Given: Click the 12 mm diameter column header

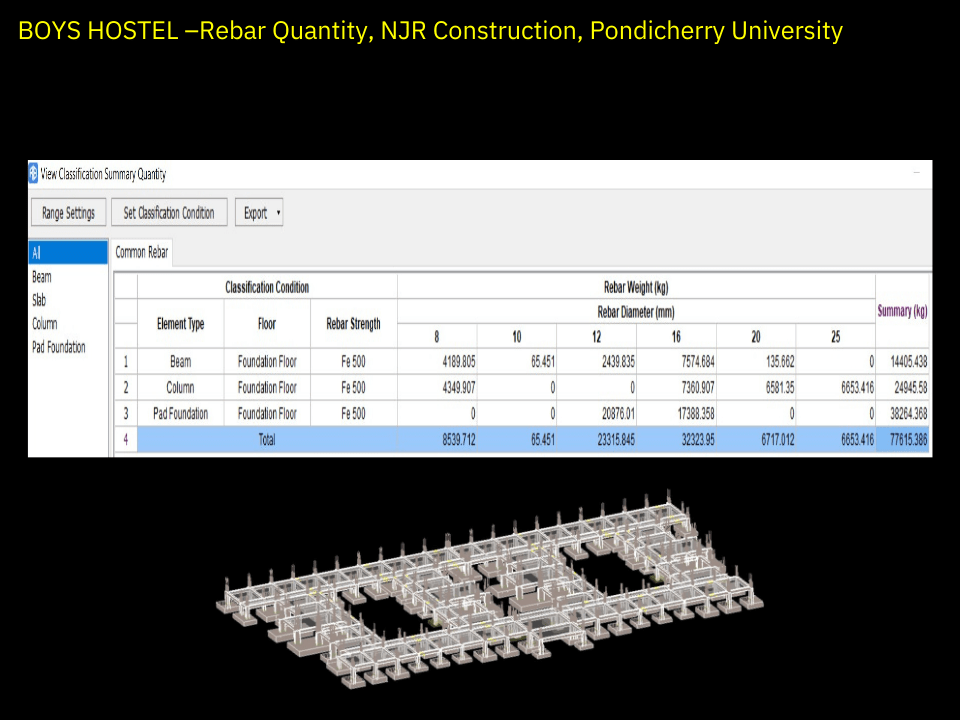Looking at the screenshot, I should point(596,337).
